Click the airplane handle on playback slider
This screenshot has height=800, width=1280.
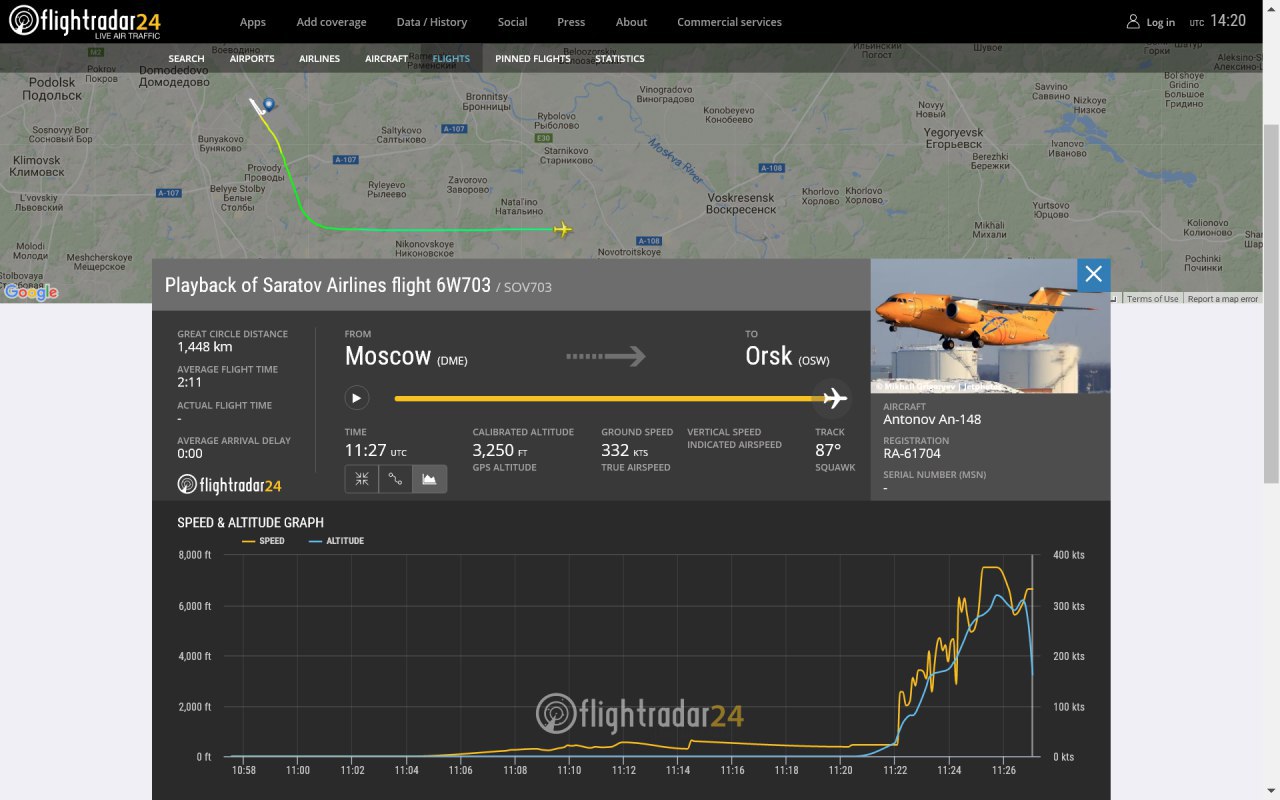pos(832,398)
